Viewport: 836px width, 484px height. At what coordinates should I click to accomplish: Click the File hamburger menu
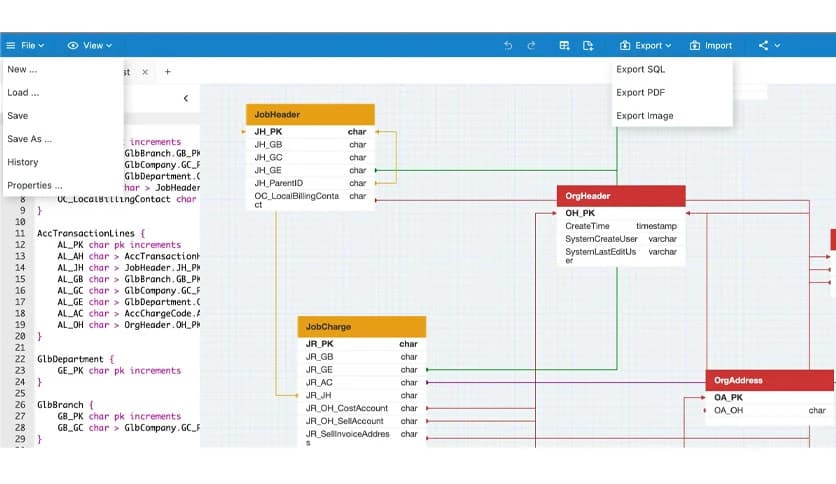pos(25,46)
